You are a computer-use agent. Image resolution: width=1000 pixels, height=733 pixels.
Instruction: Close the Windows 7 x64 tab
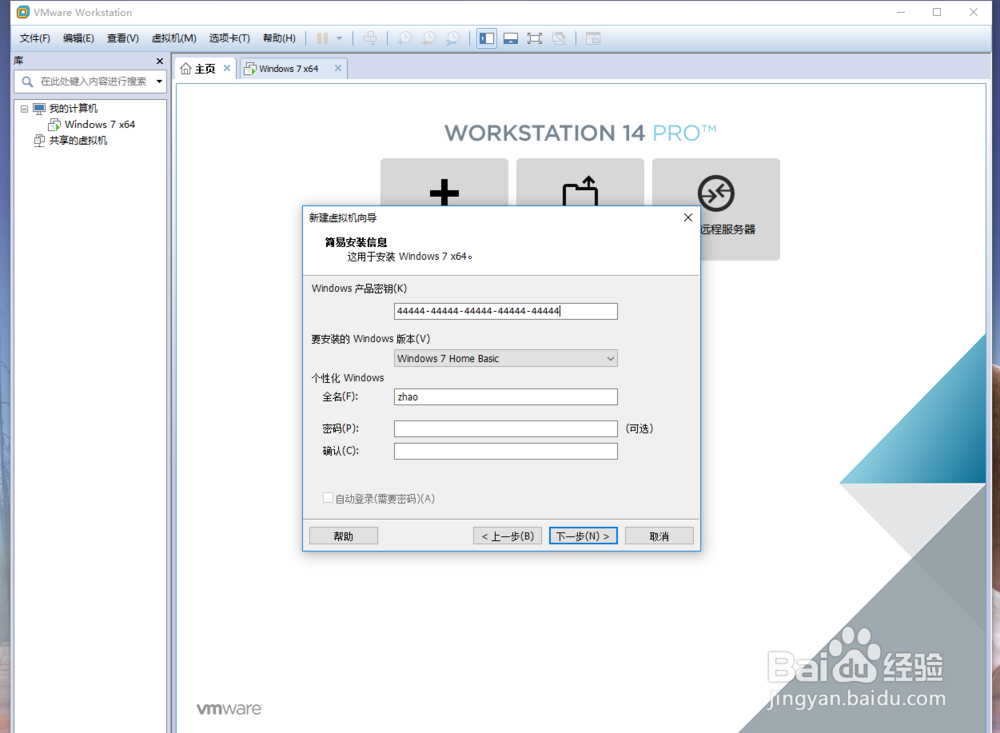337,68
